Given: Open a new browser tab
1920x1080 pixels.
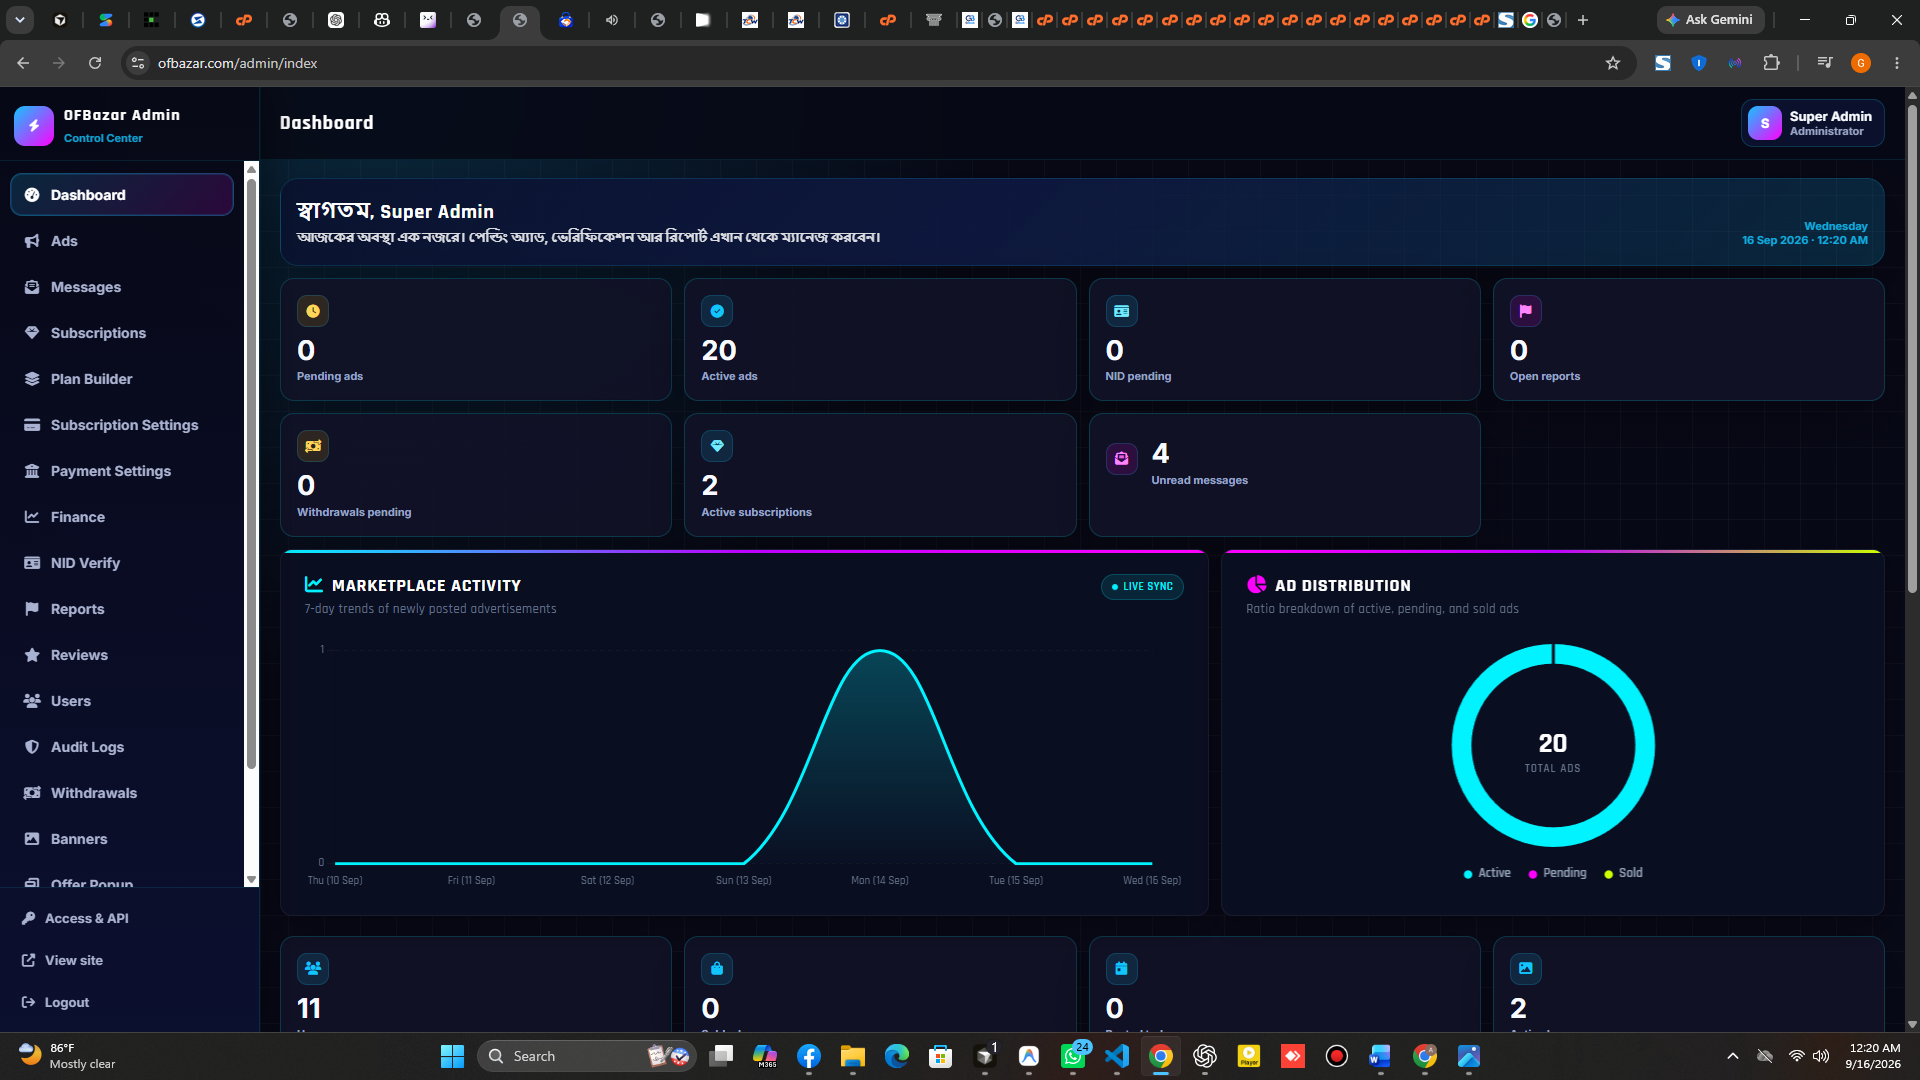Looking at the screenshot, I should pyautogui.click(x=1583, y=20).
